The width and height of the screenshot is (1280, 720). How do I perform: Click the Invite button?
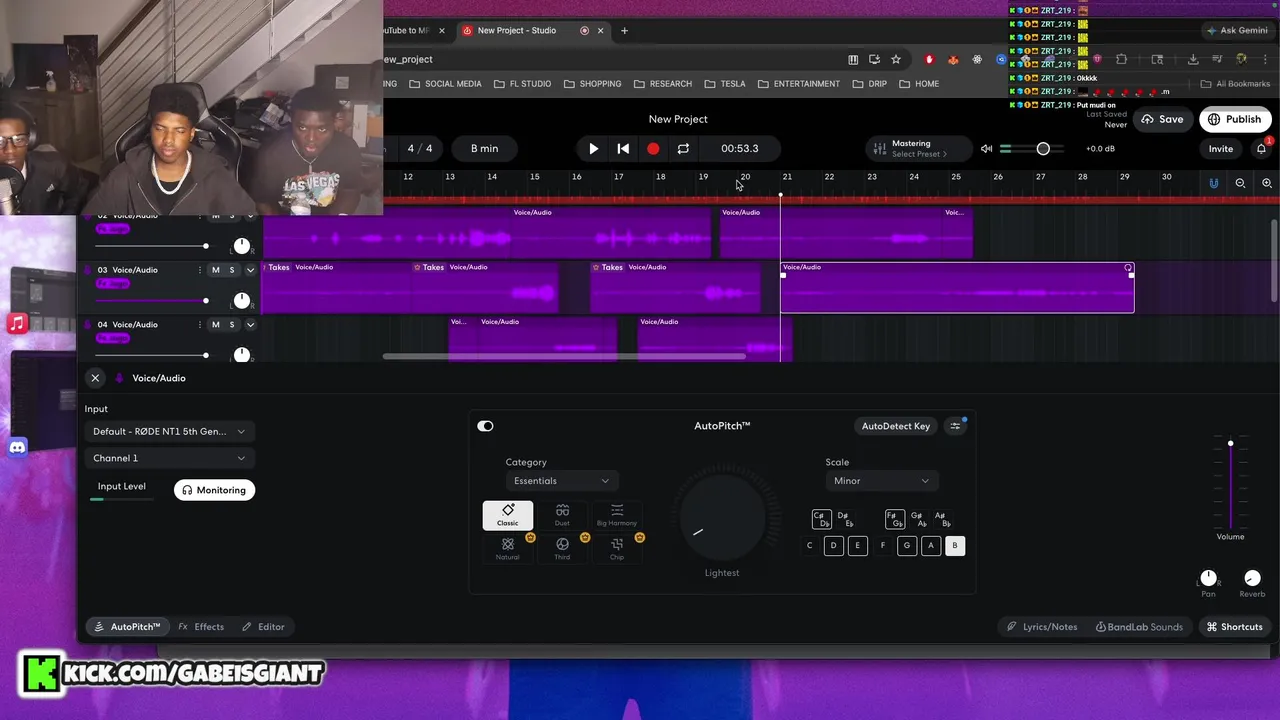coord(1221,149)
